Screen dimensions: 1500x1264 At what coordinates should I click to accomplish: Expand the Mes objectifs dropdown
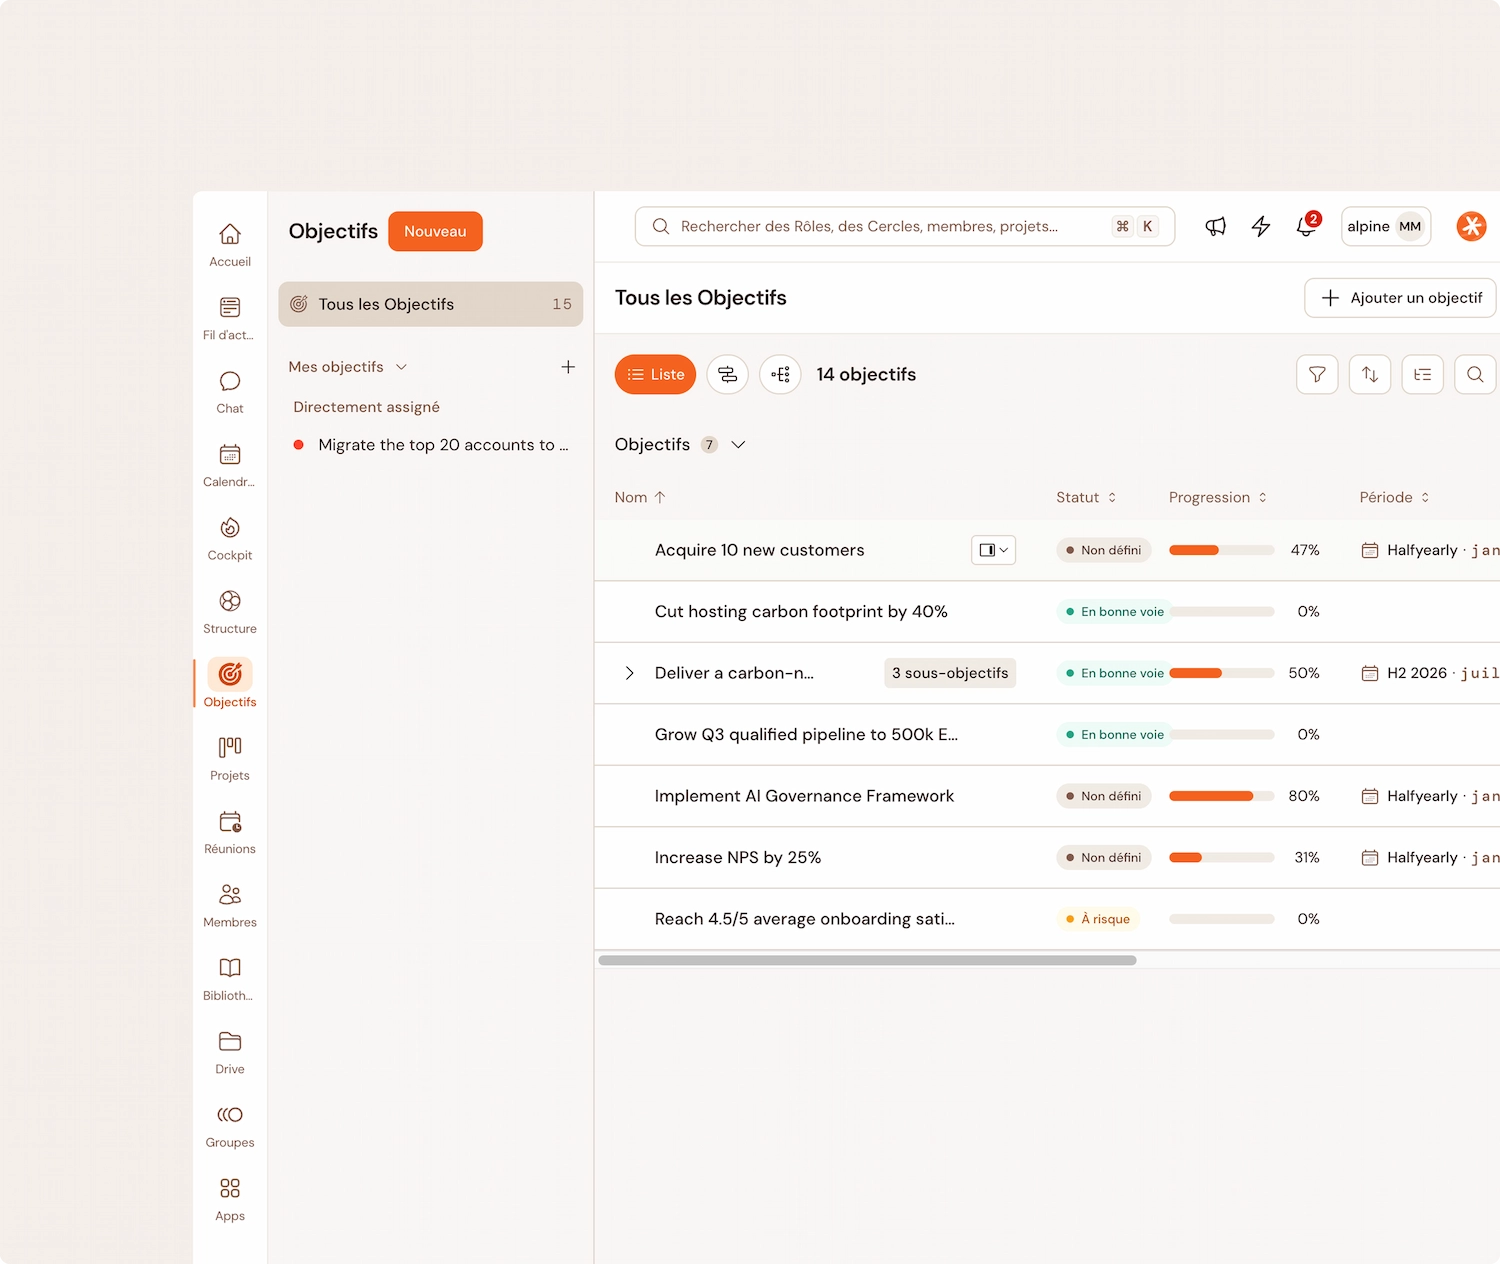pos(348,367)
